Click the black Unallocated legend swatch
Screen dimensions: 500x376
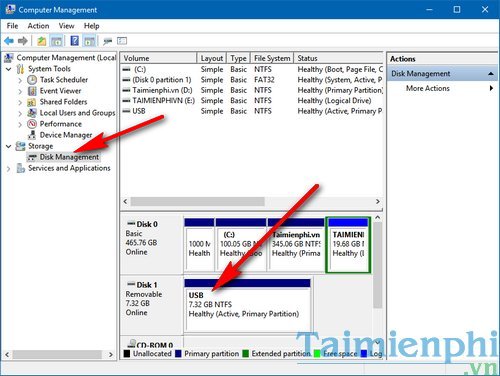pyautogui.click(x=127, y=354)
